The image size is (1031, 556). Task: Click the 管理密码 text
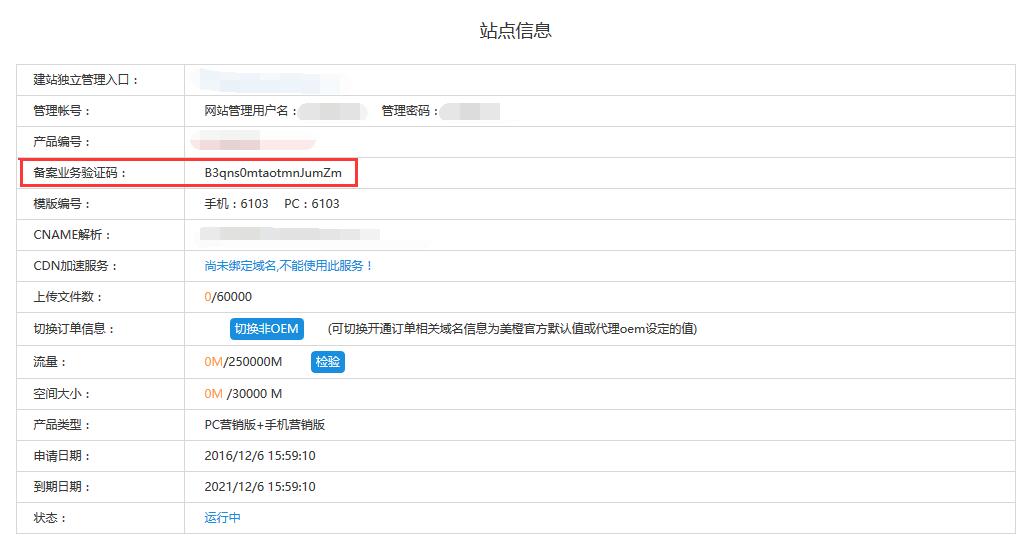[410, 110]
